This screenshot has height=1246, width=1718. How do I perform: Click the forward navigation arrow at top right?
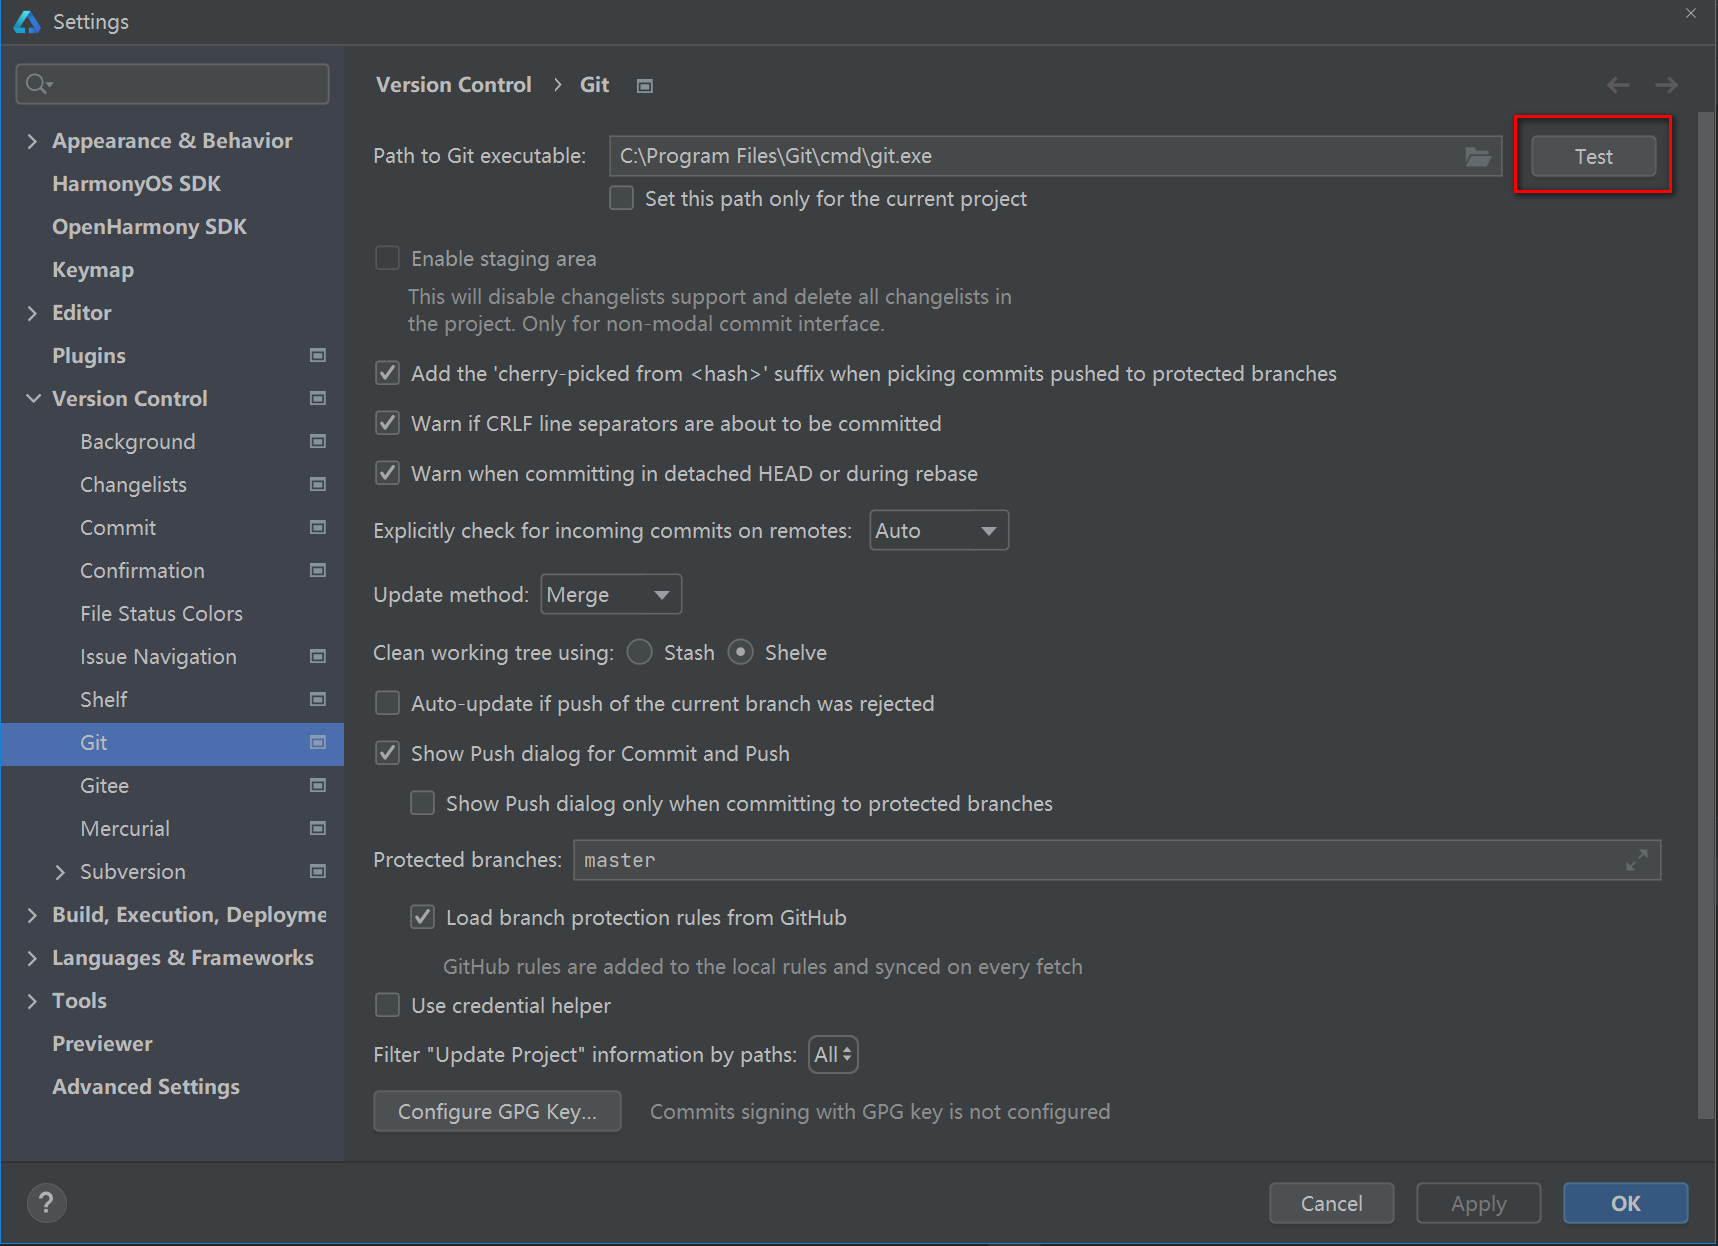coord(1666,85)
